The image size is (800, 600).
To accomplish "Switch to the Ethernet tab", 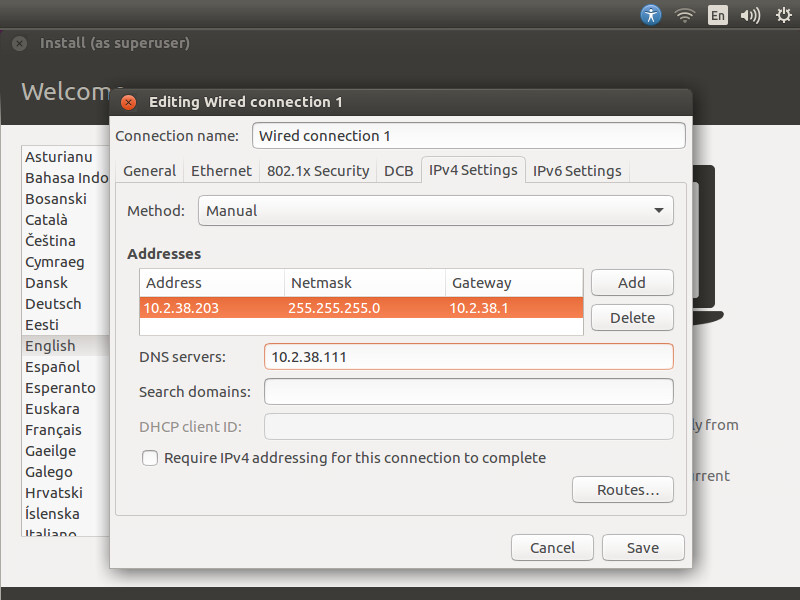I will (x=221, y=171).
